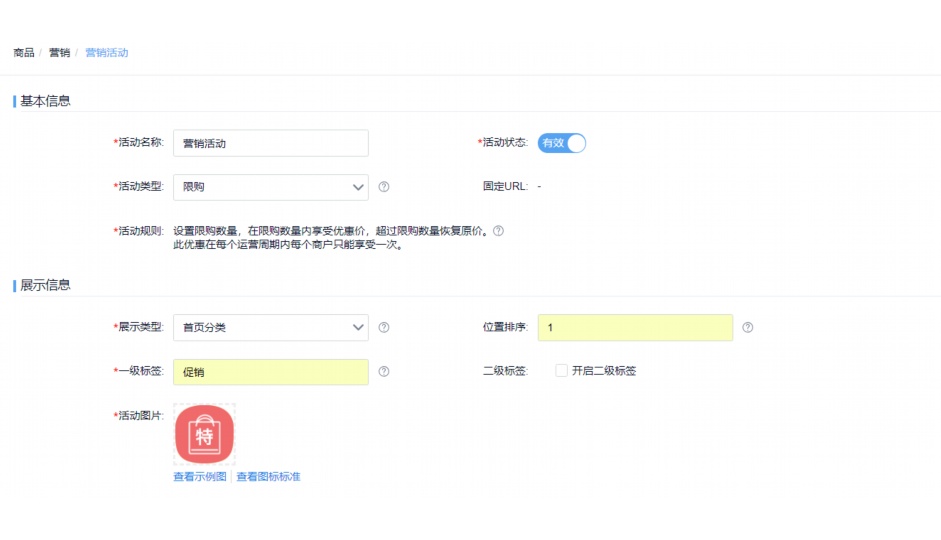This screenshot has width=941, height=540.
Task: Open the 活动类型 限购 dropdown
Action: tap(270, 187)
